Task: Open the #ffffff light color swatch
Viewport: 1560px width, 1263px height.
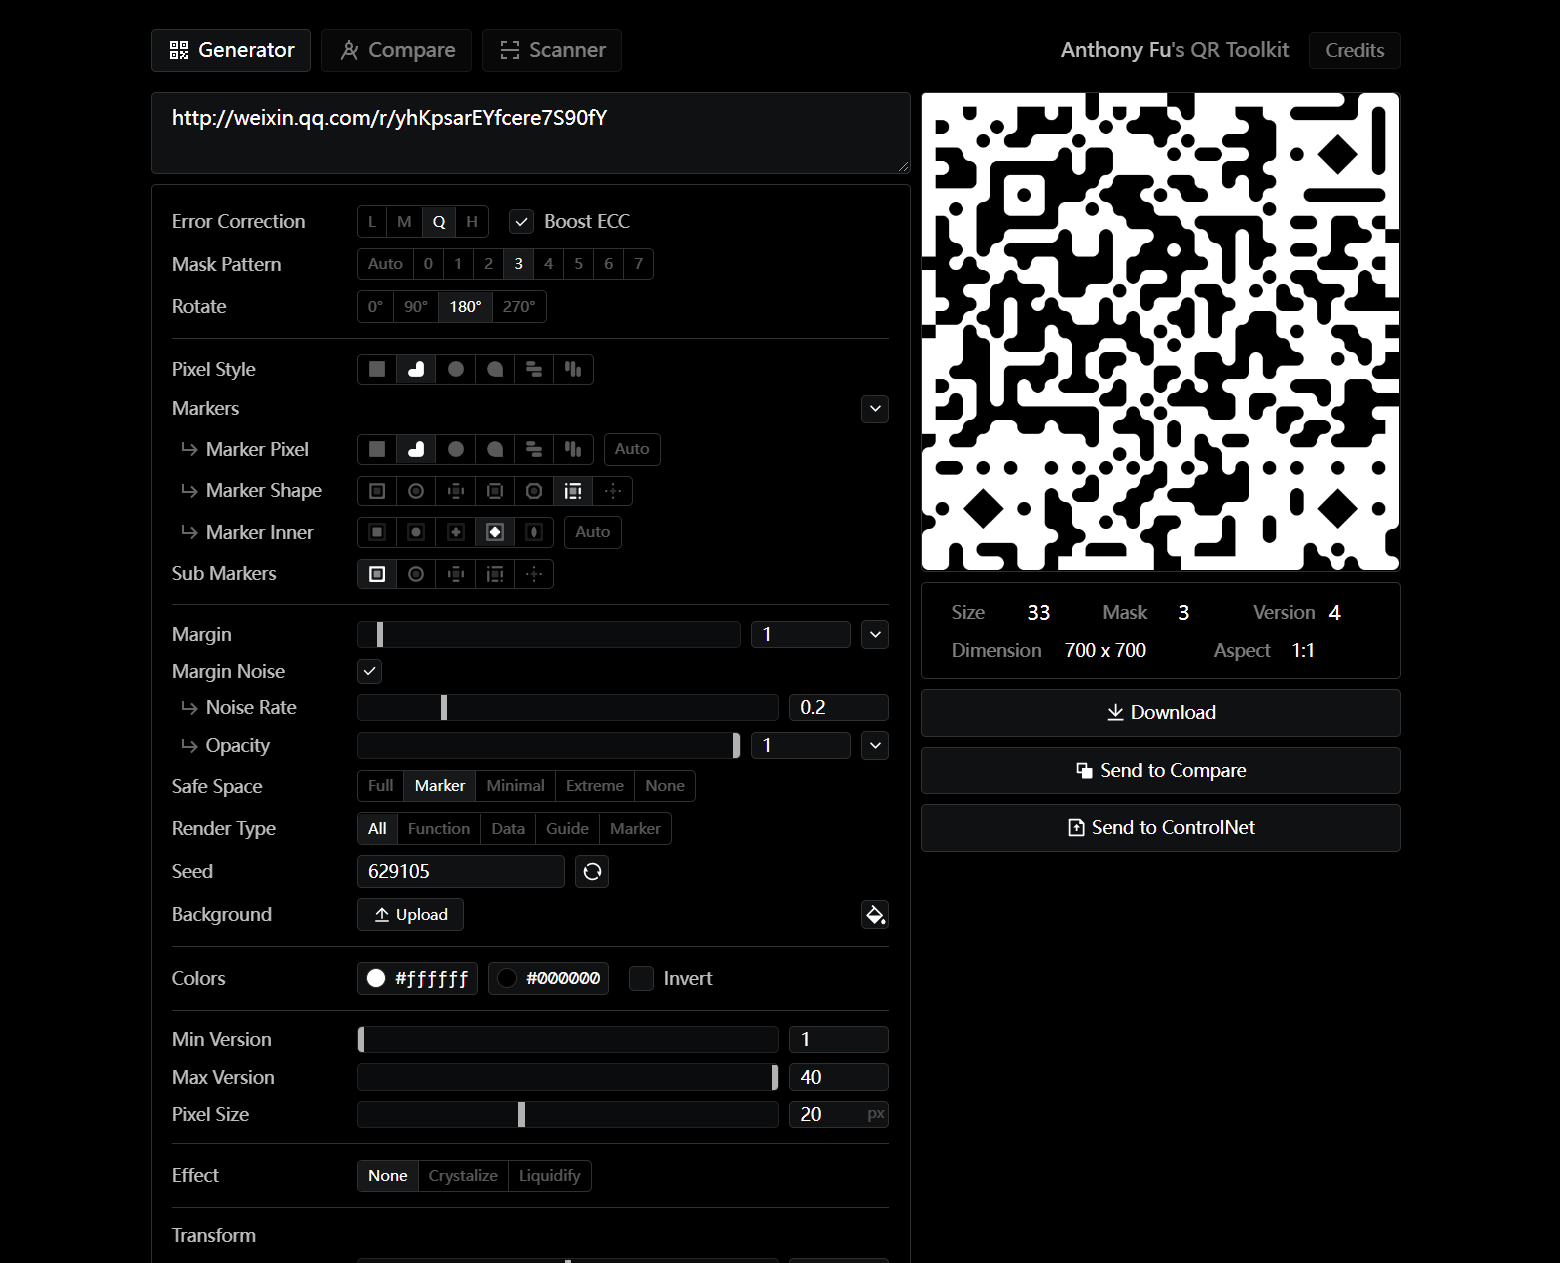Action: [x=417, y=978]
